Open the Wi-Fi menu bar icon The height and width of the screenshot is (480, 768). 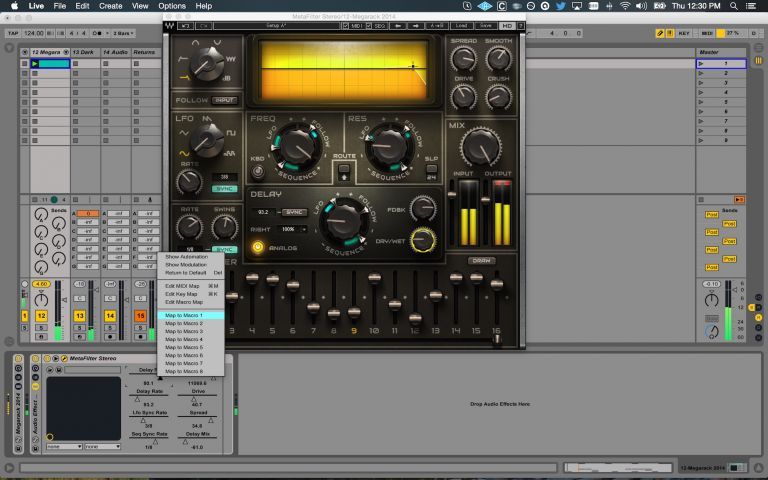[x=624, y=6]
